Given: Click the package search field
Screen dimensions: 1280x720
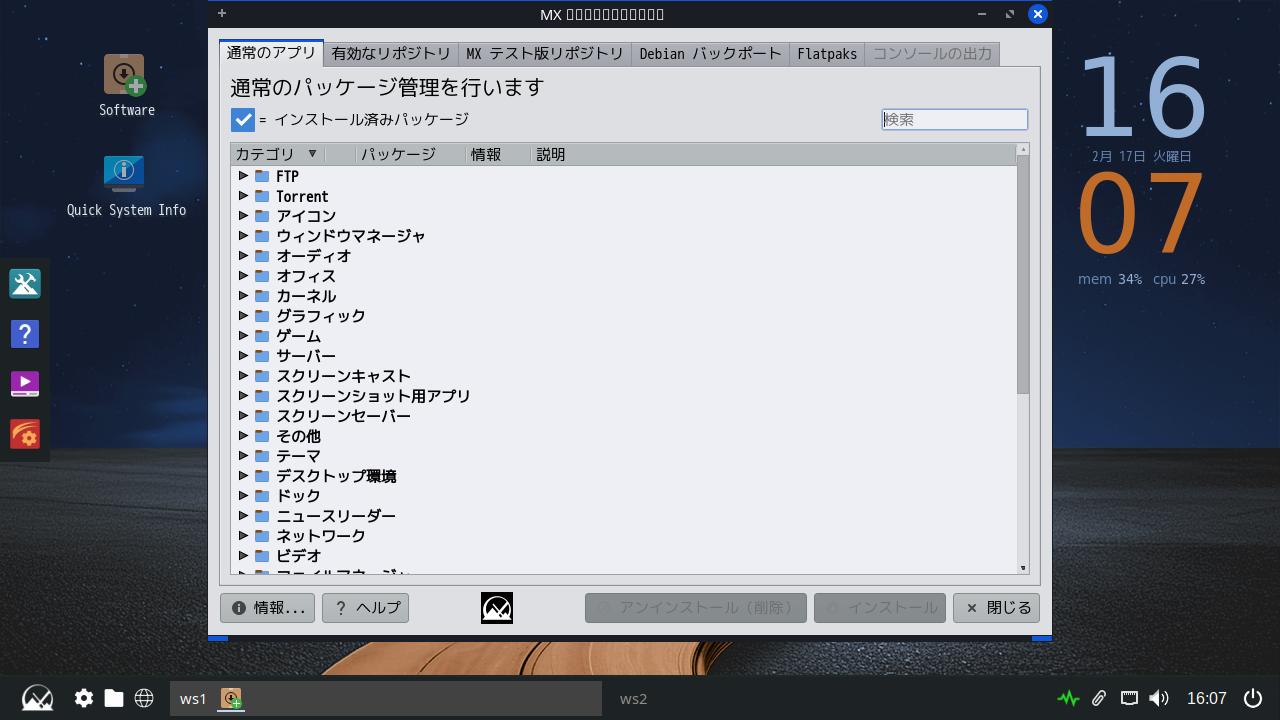Looking at the screenshot, I should (954, 120).
